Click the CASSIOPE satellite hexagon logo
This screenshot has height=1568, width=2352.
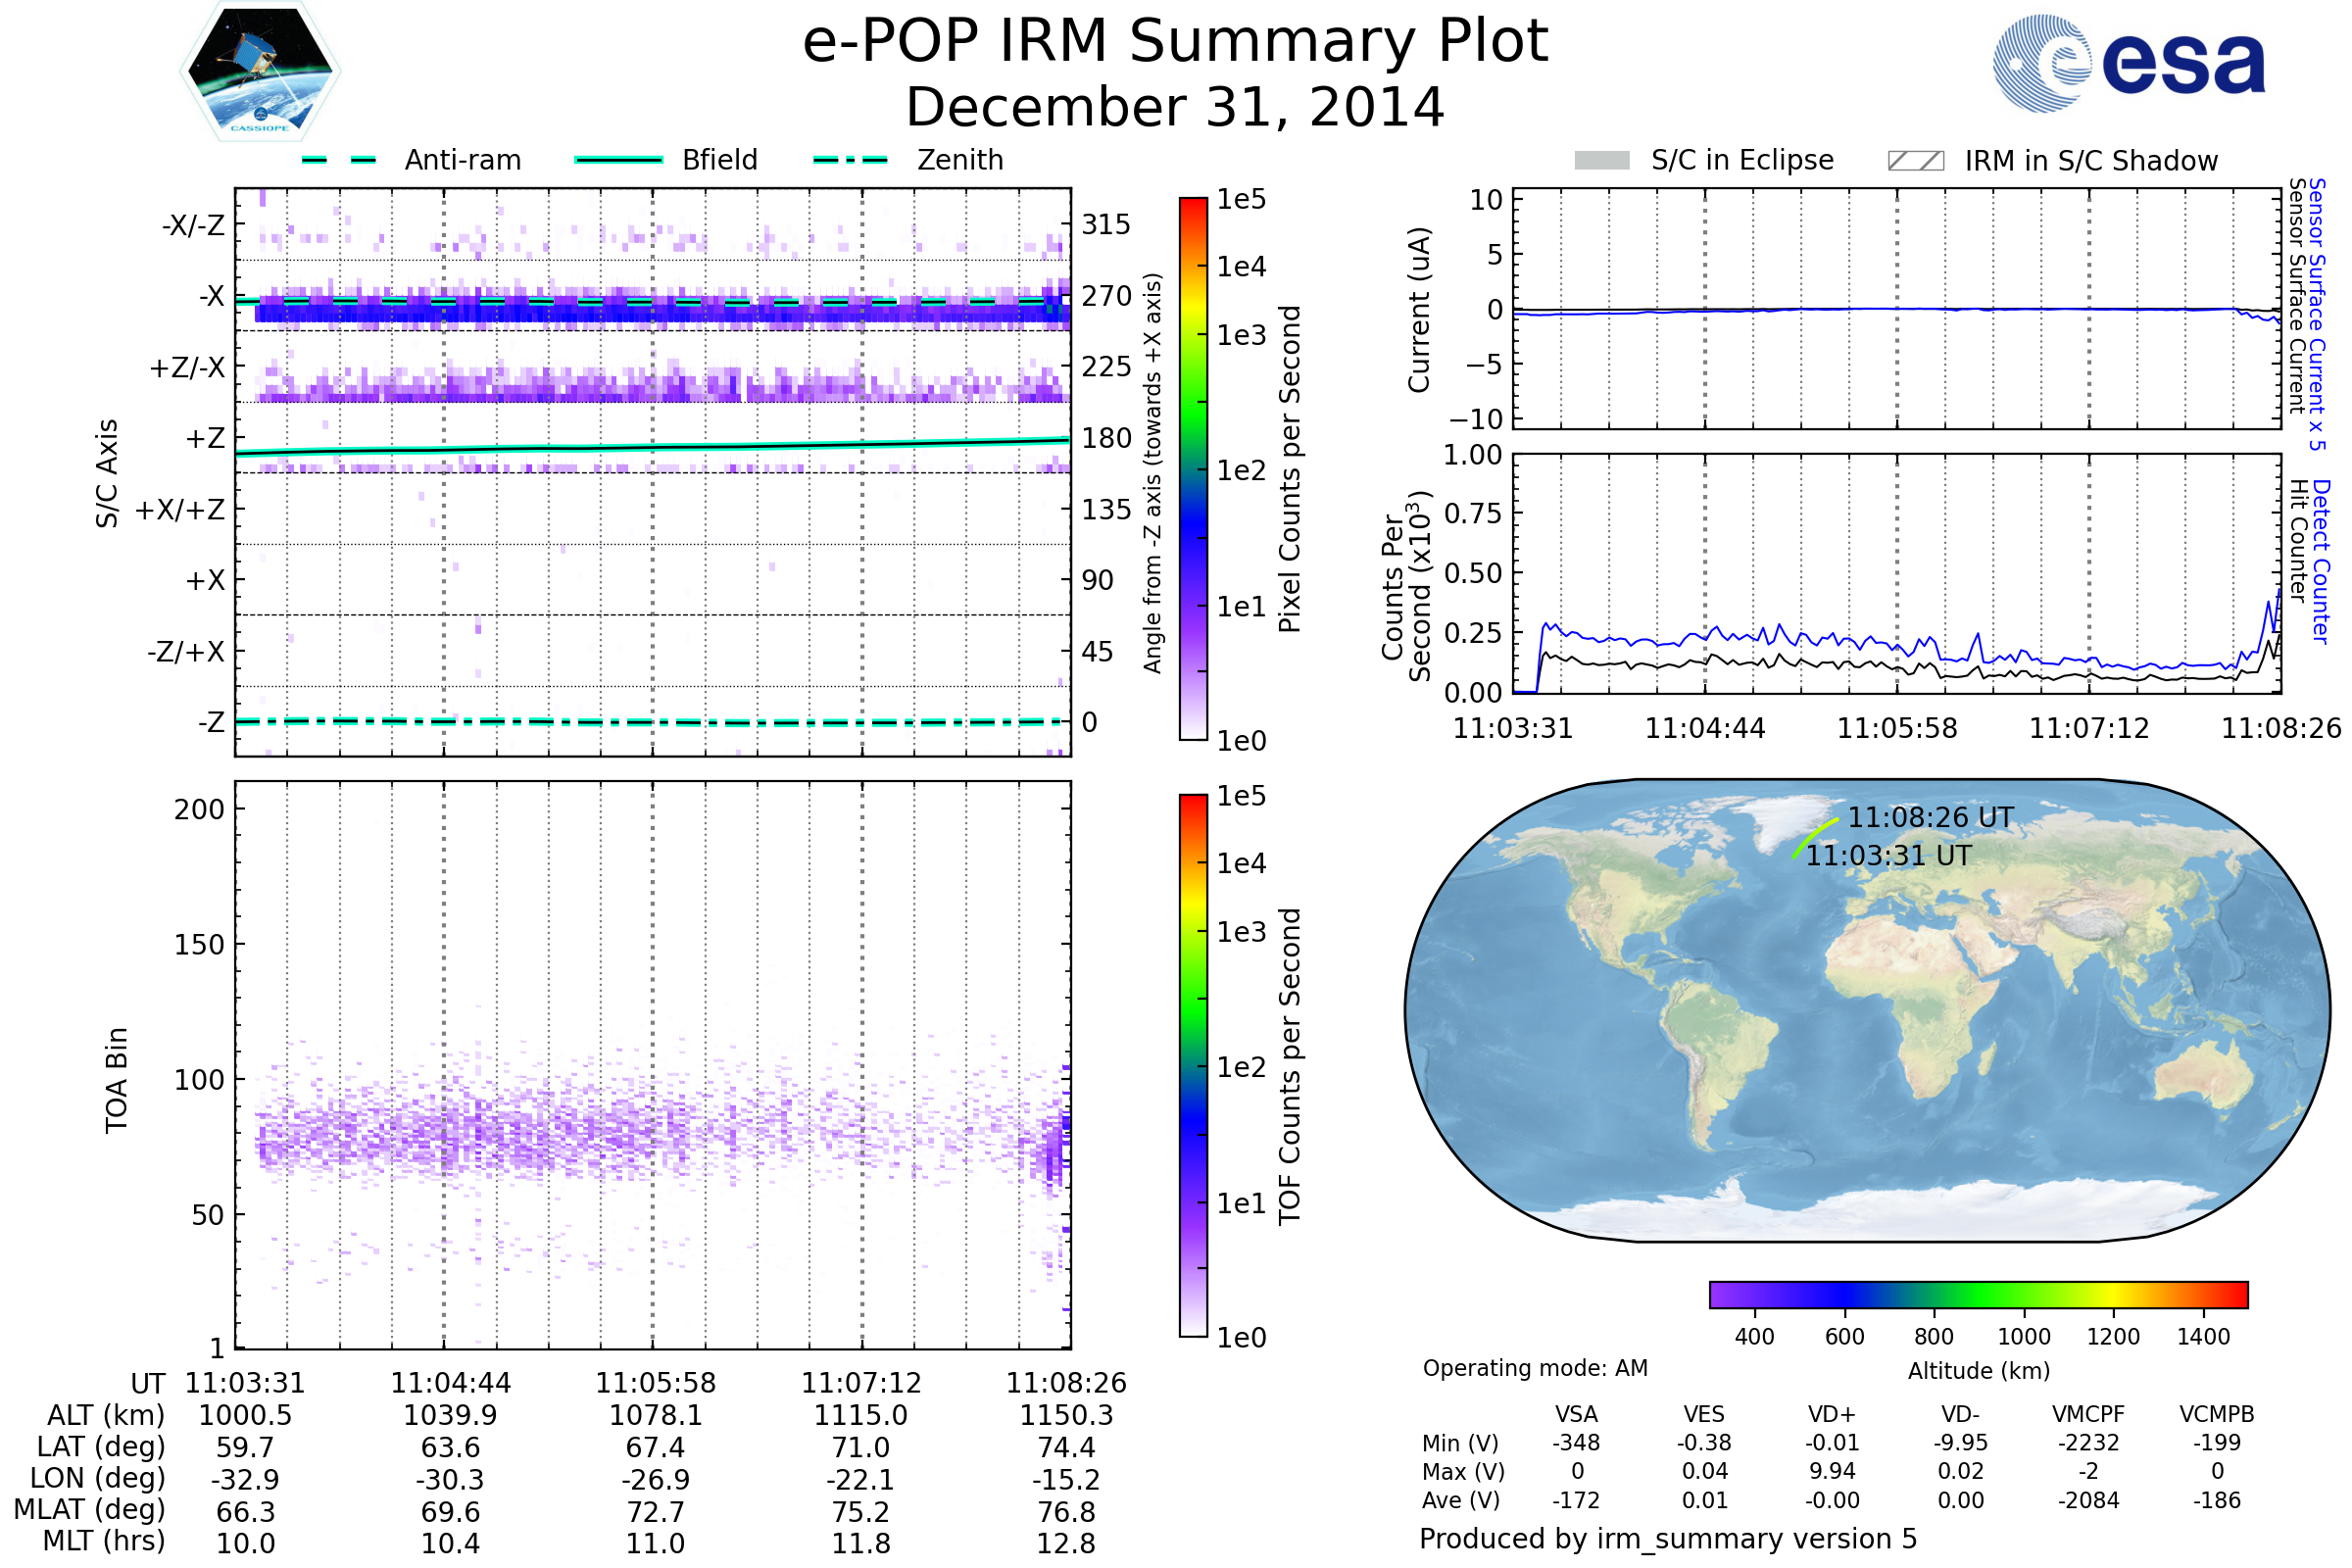260,72
